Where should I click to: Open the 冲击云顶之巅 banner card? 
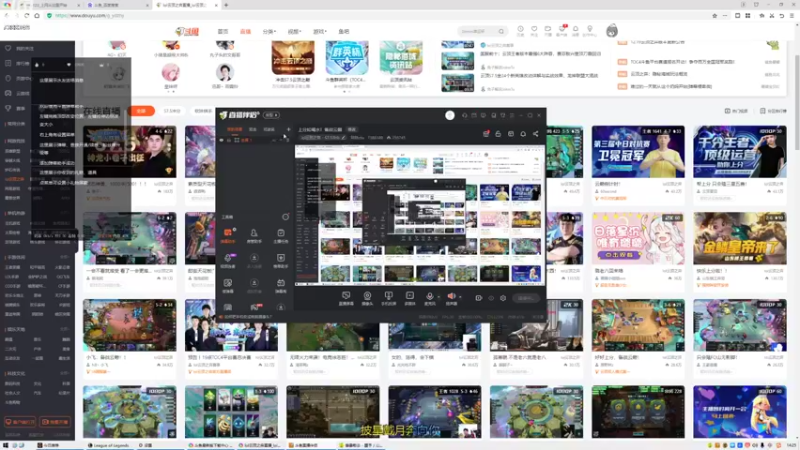click(x=292, y=58)
